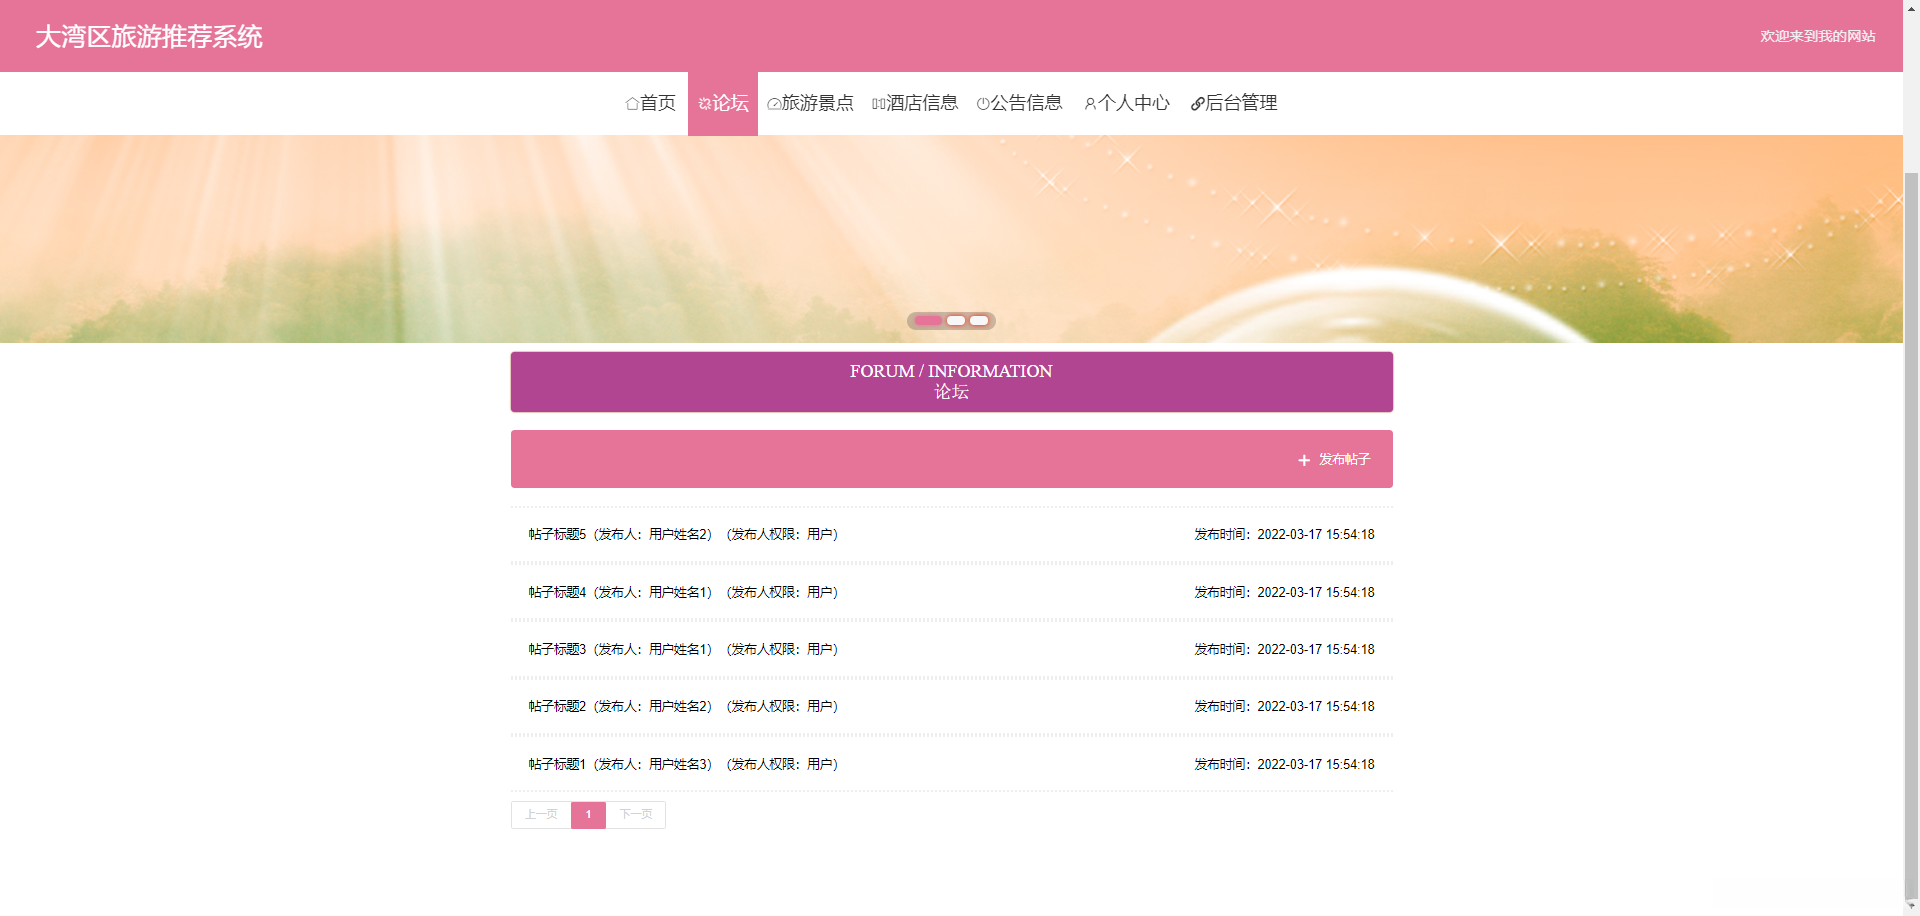Open the 个人中心 navigation tab
This screenshot has height=916, width=1920.
1127,103
